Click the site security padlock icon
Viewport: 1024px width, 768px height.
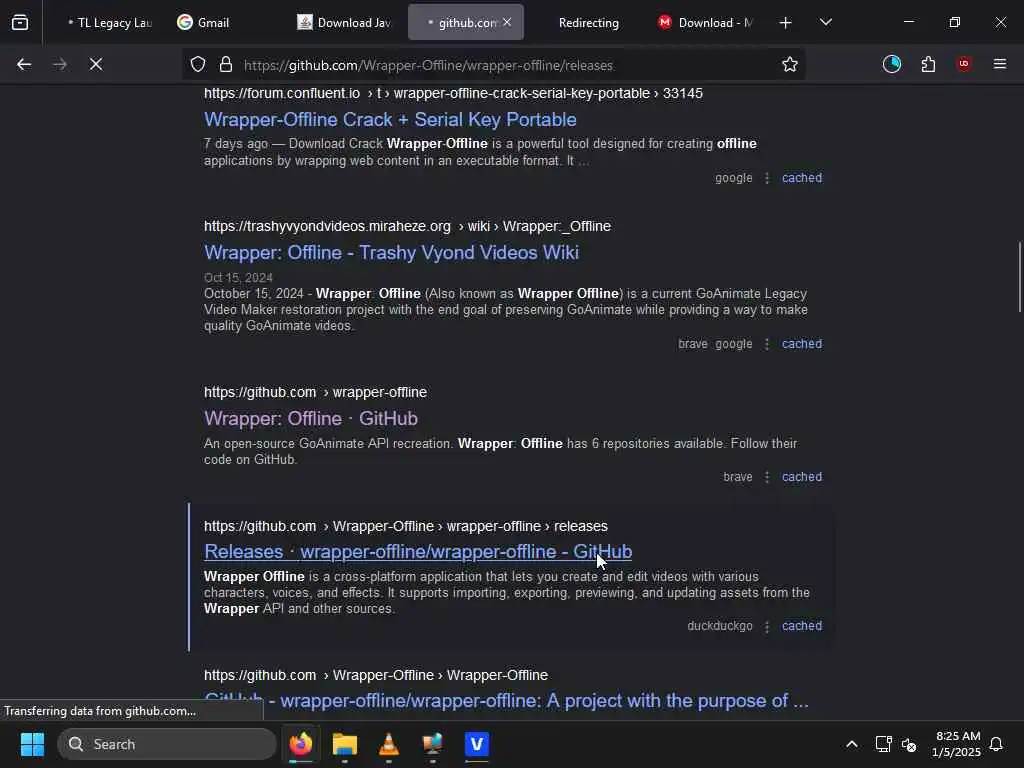coord(226,64)
